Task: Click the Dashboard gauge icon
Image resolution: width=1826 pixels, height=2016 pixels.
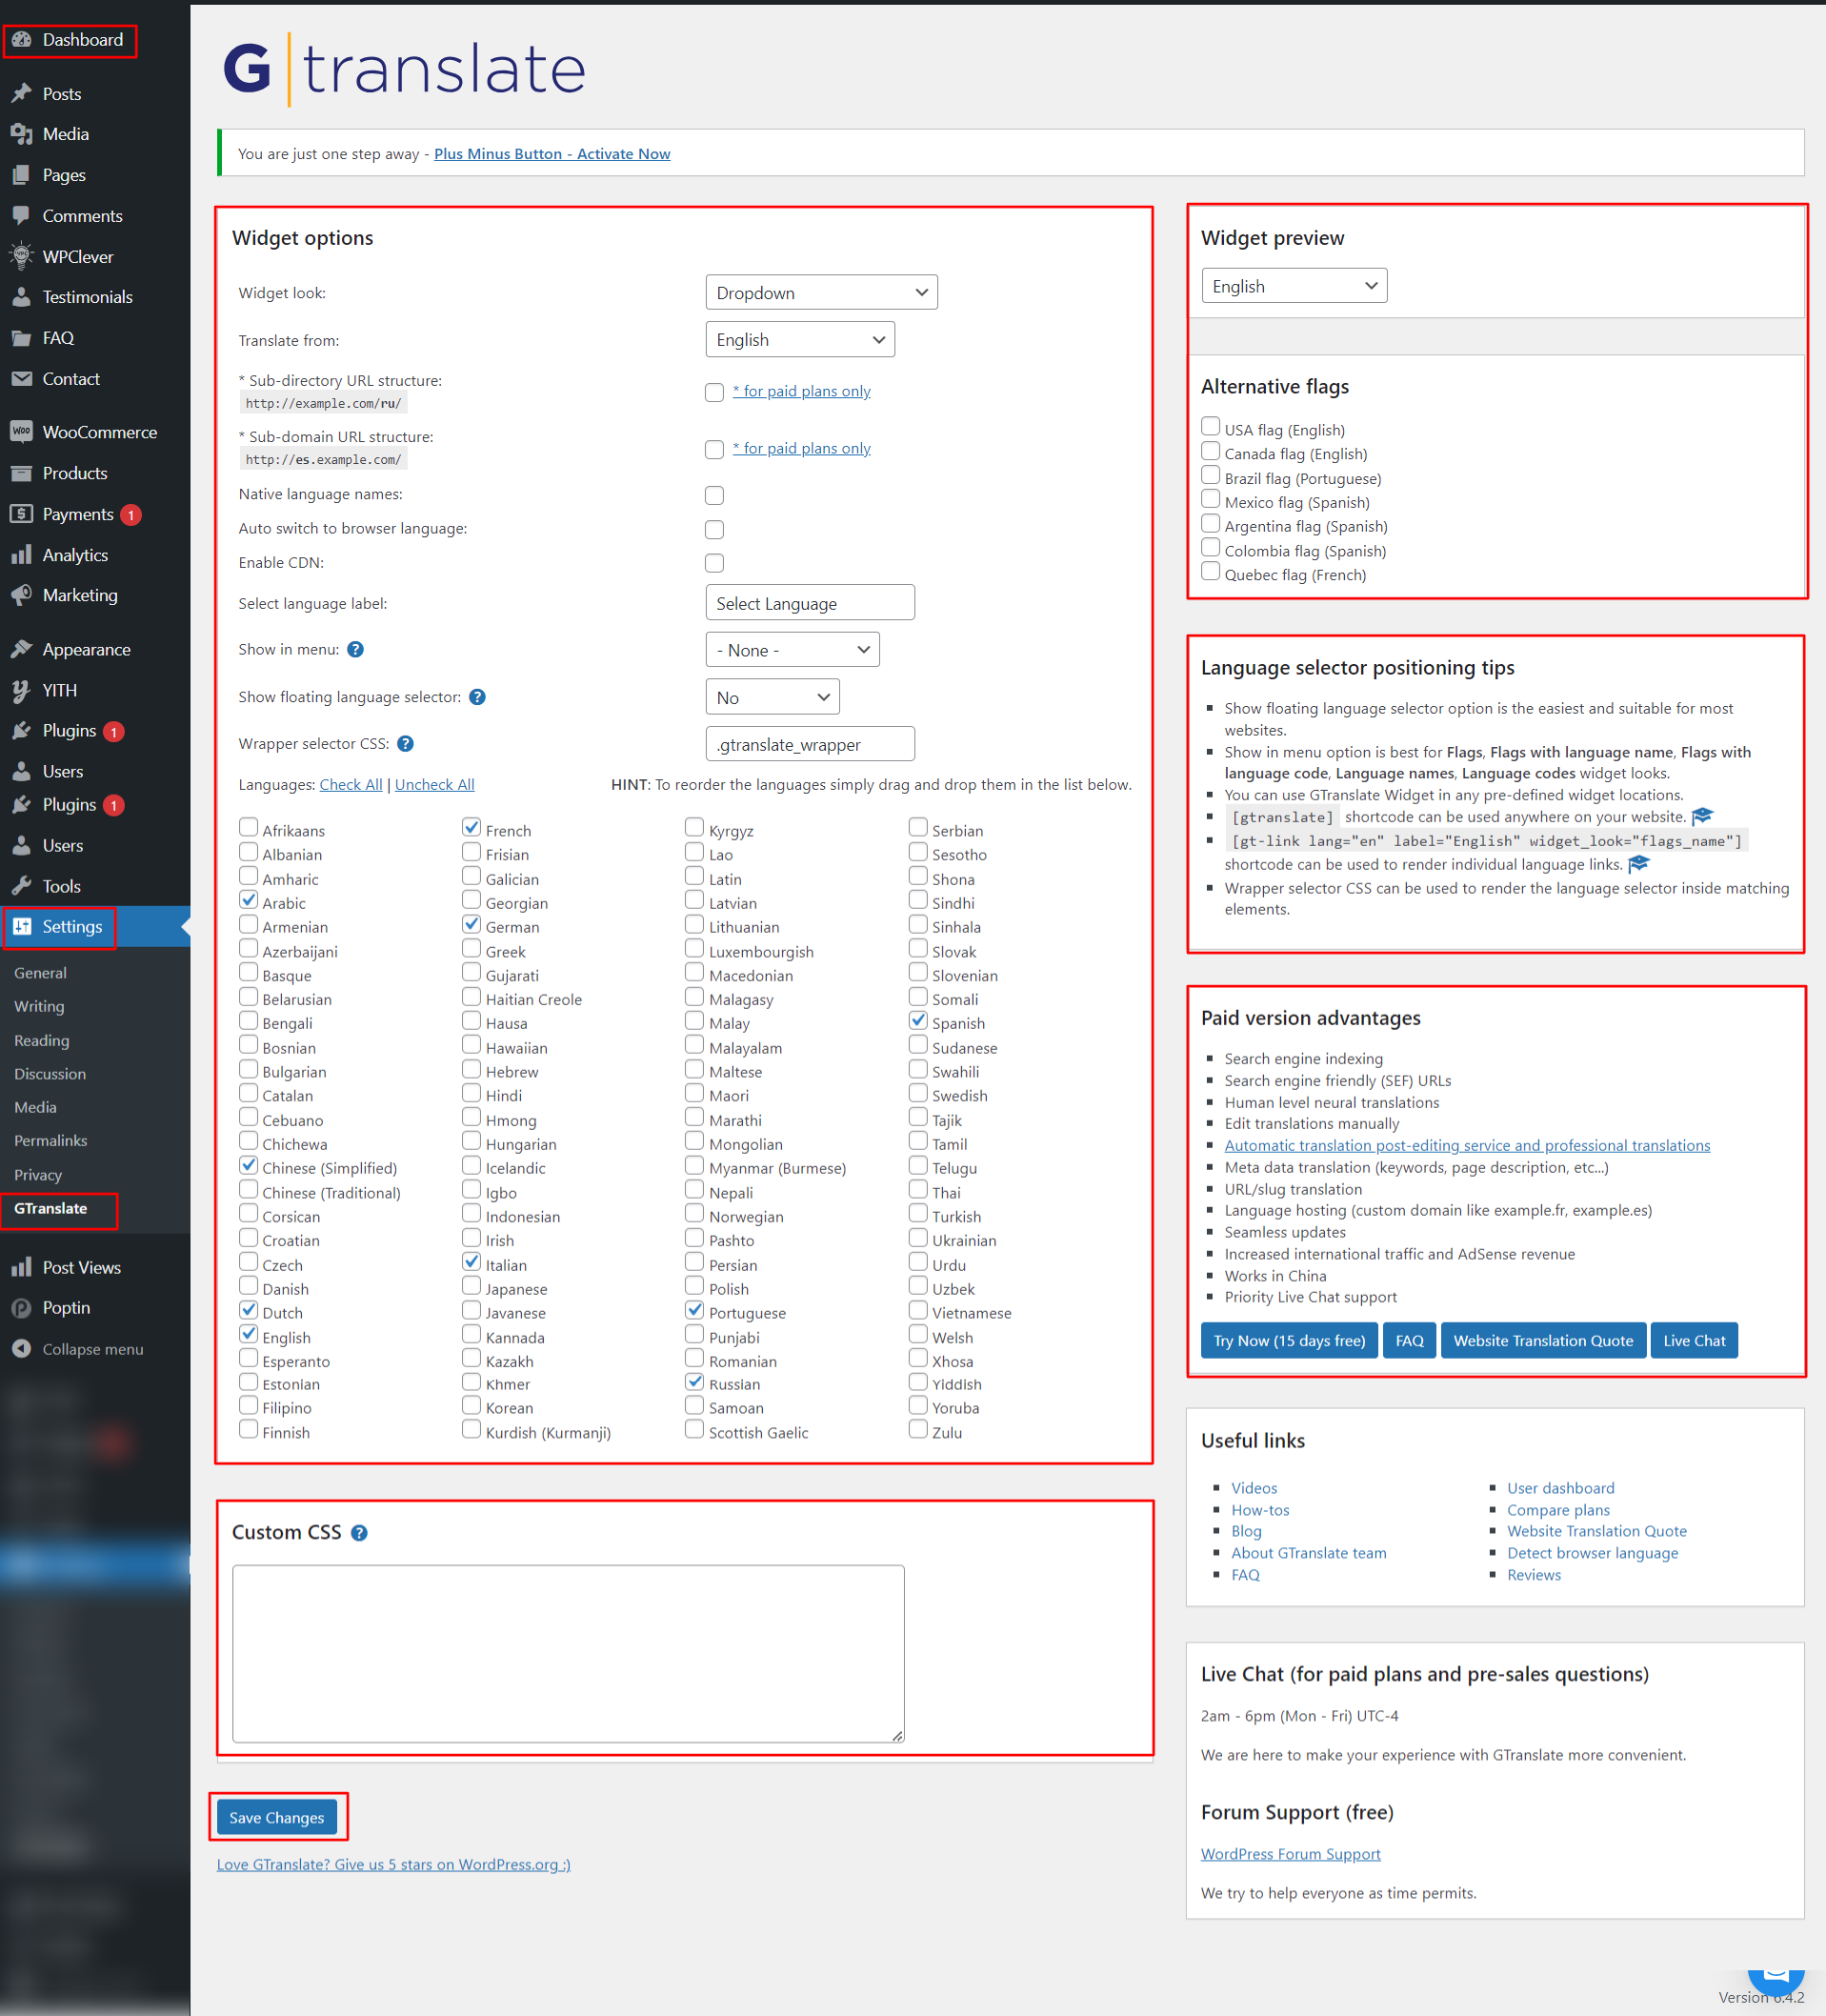Action: (22, 40)
